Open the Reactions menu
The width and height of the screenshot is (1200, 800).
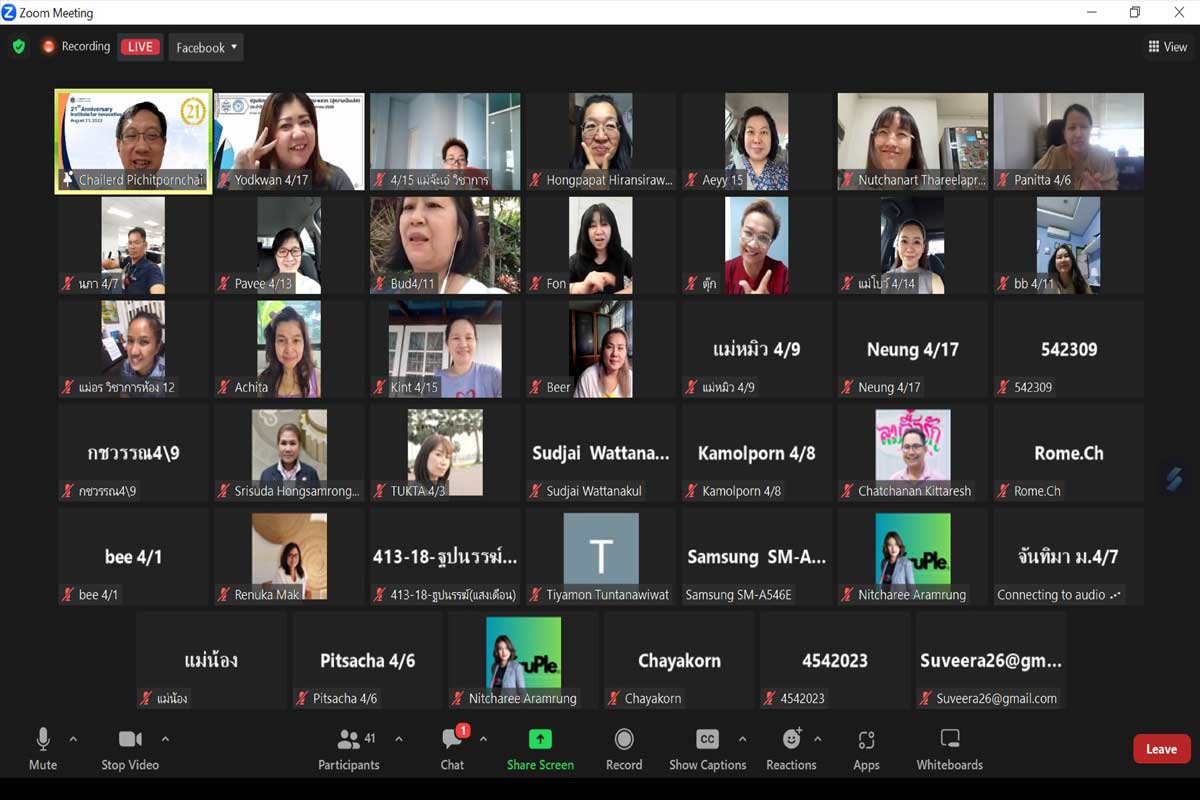point(791,740)
